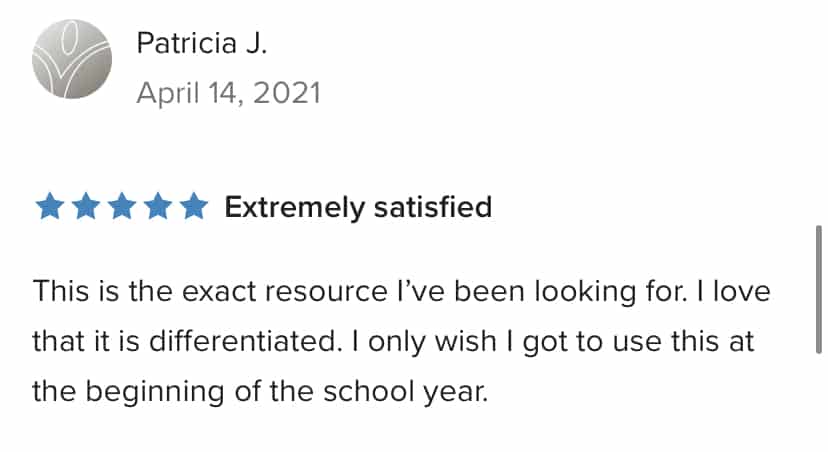This screenshot has height=452, width=828.
Task: Click the Extremely satisfied rating label
Action: [x=358, y=207]
